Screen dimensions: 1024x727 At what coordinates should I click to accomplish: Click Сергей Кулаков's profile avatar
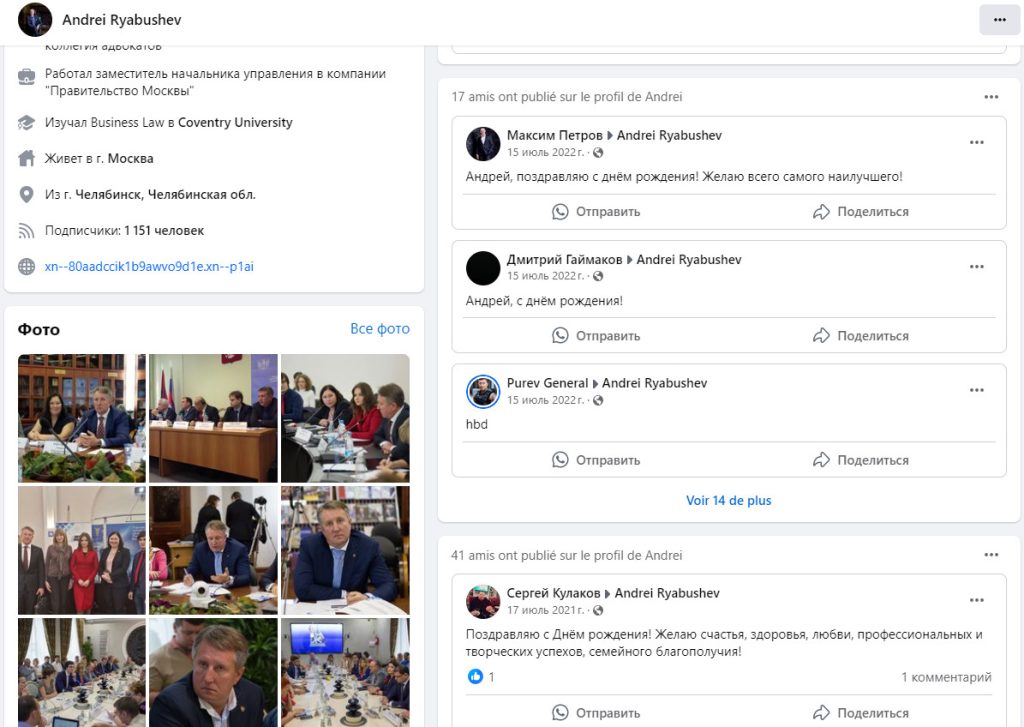point(483,601)
